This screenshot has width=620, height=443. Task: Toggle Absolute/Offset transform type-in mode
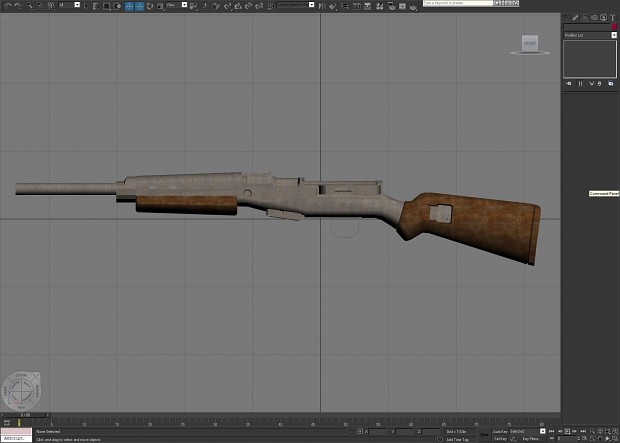(360, 432)
